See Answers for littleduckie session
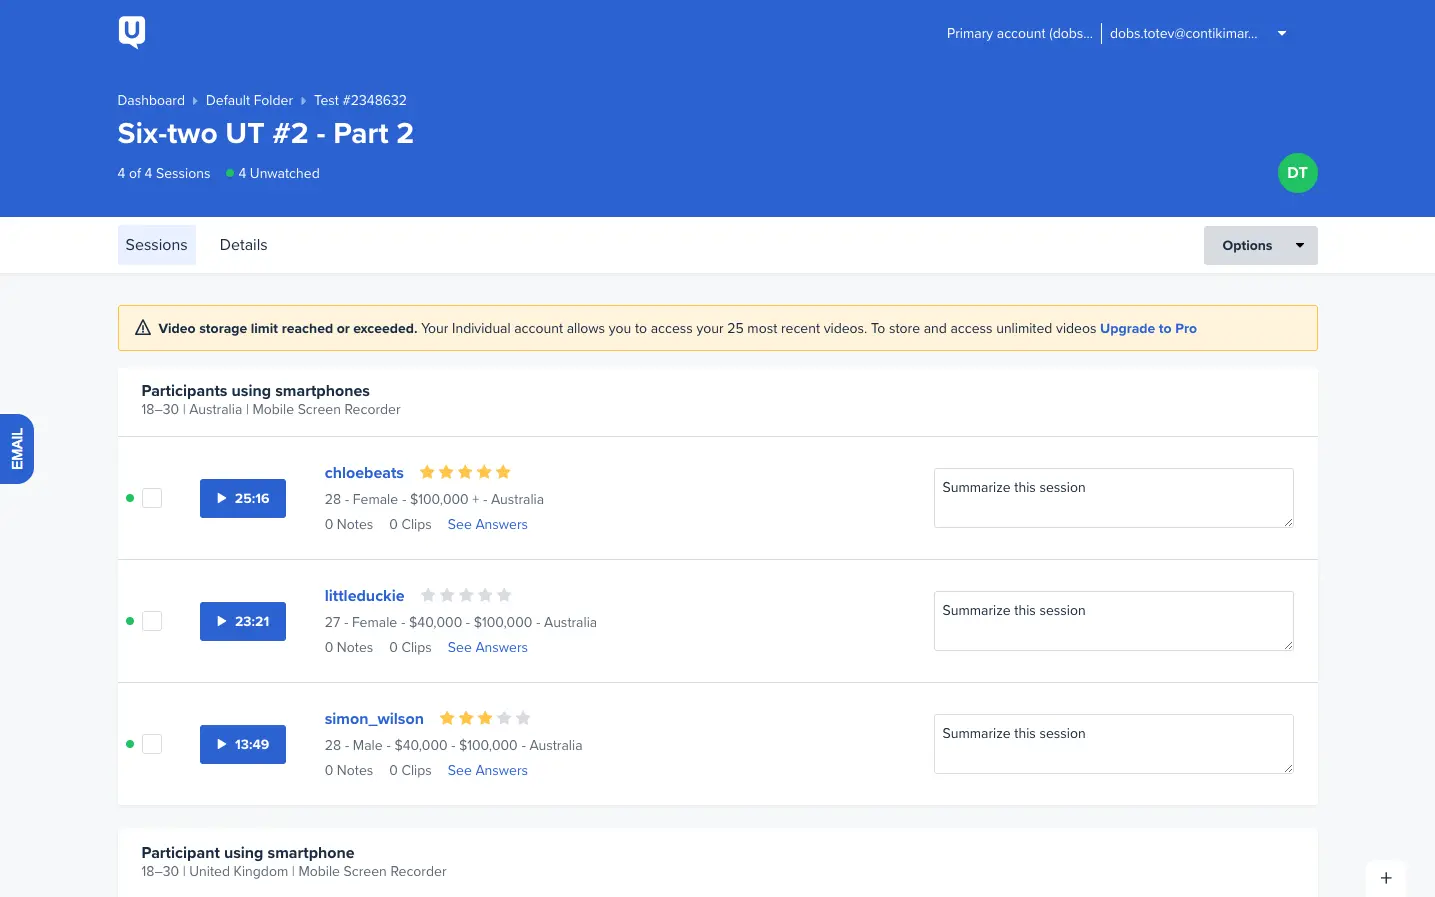This screenshot has height=897, width=1435. [487, 647]
